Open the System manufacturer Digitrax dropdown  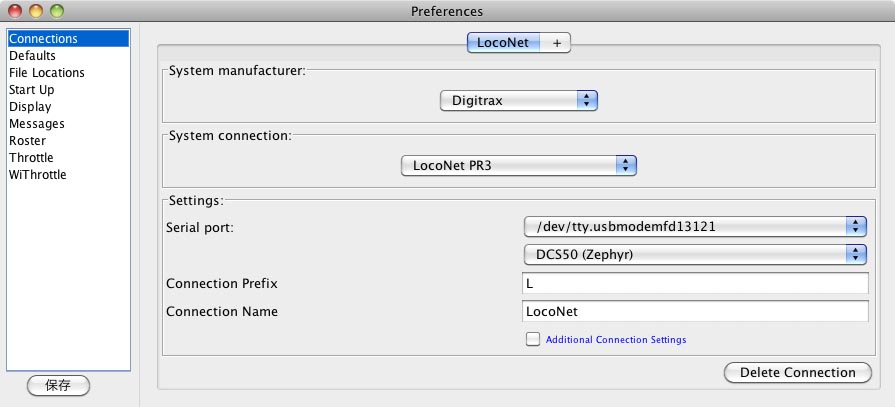[519, 100]
